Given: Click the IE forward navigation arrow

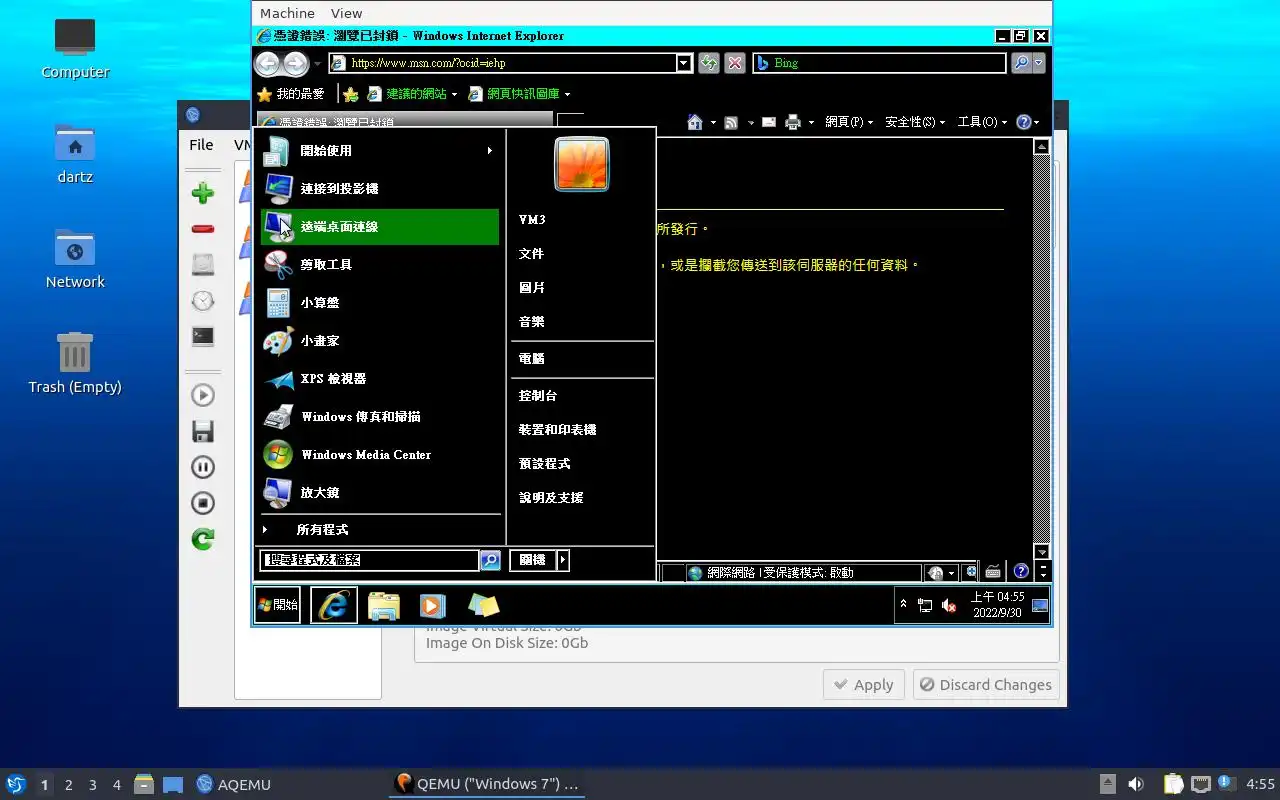Looking at the screenshot, I should (295, 64).
